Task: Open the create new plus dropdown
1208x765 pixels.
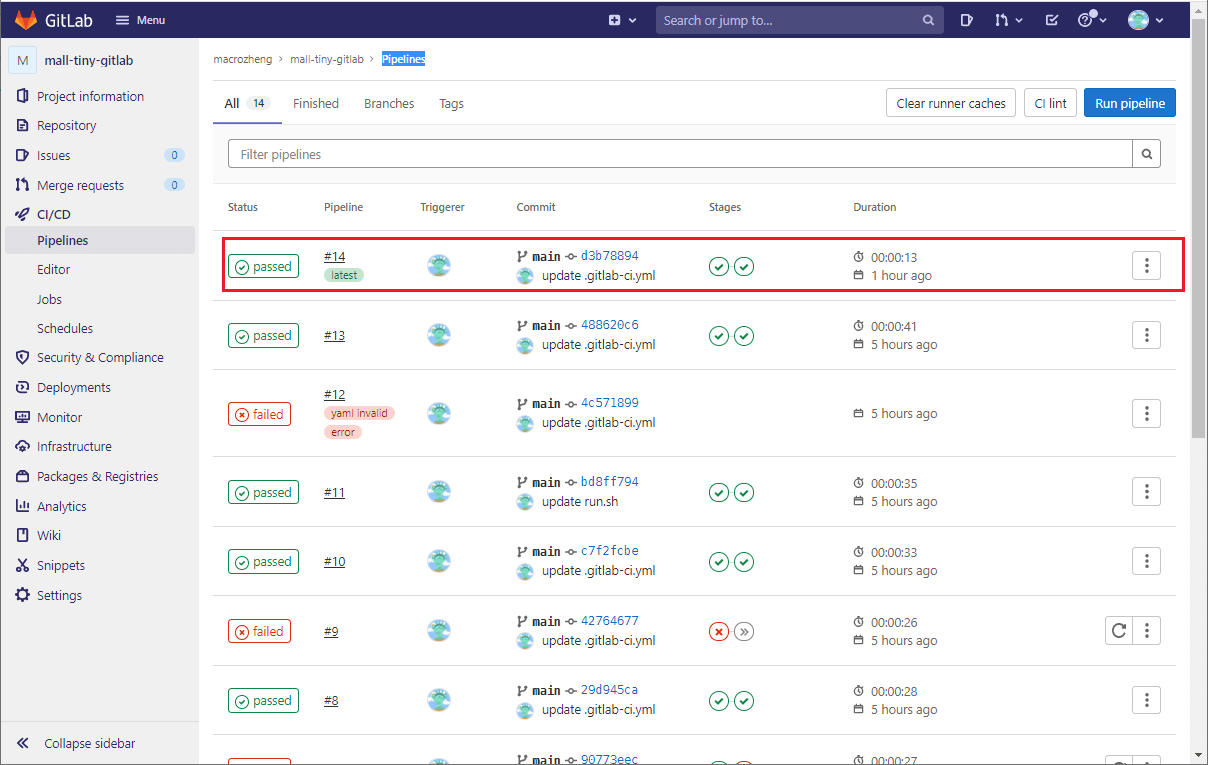Action: coord(622,20)
